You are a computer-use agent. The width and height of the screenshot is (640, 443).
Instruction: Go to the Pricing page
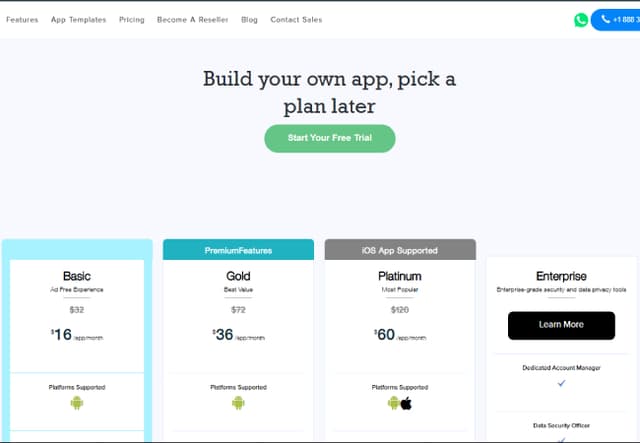131,20
